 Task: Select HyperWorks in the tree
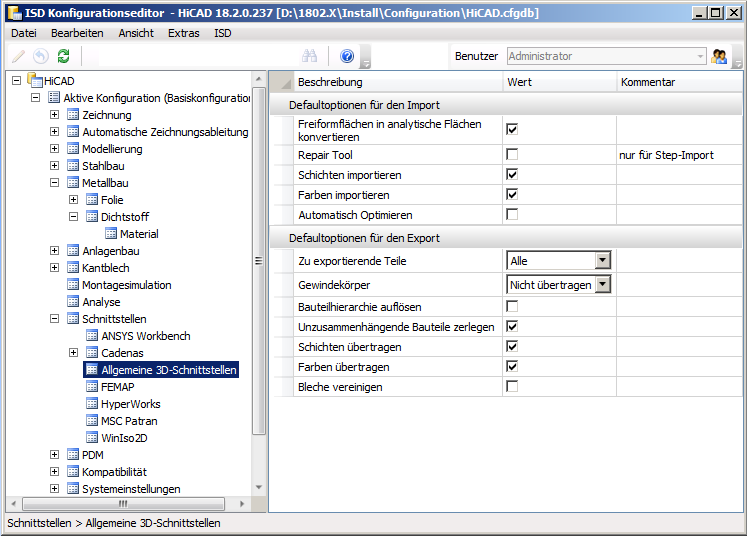pyautogui.click(x=130, y=404)
